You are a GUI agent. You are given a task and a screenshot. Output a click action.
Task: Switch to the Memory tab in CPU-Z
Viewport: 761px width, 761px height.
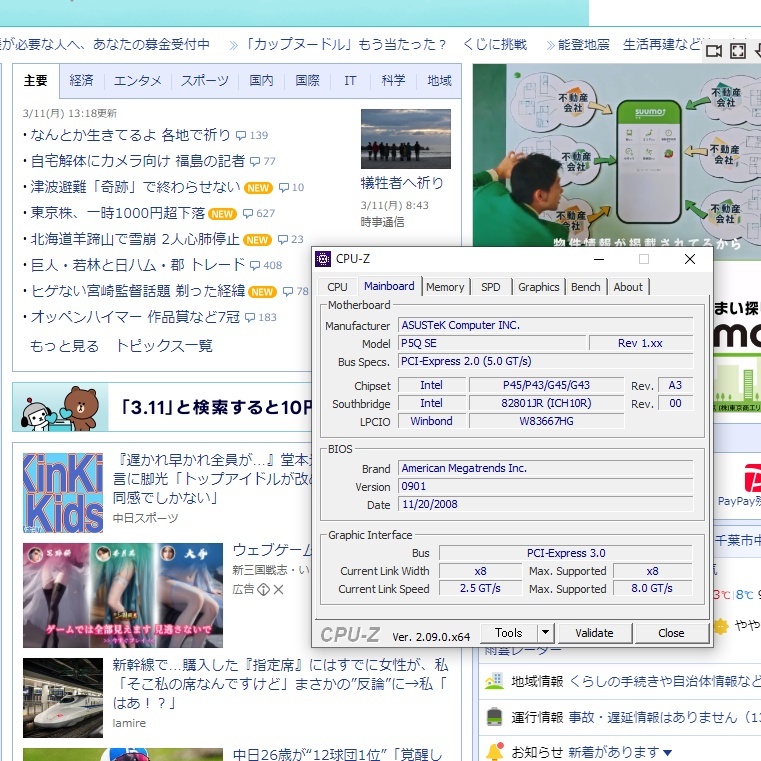pos(445,287)
